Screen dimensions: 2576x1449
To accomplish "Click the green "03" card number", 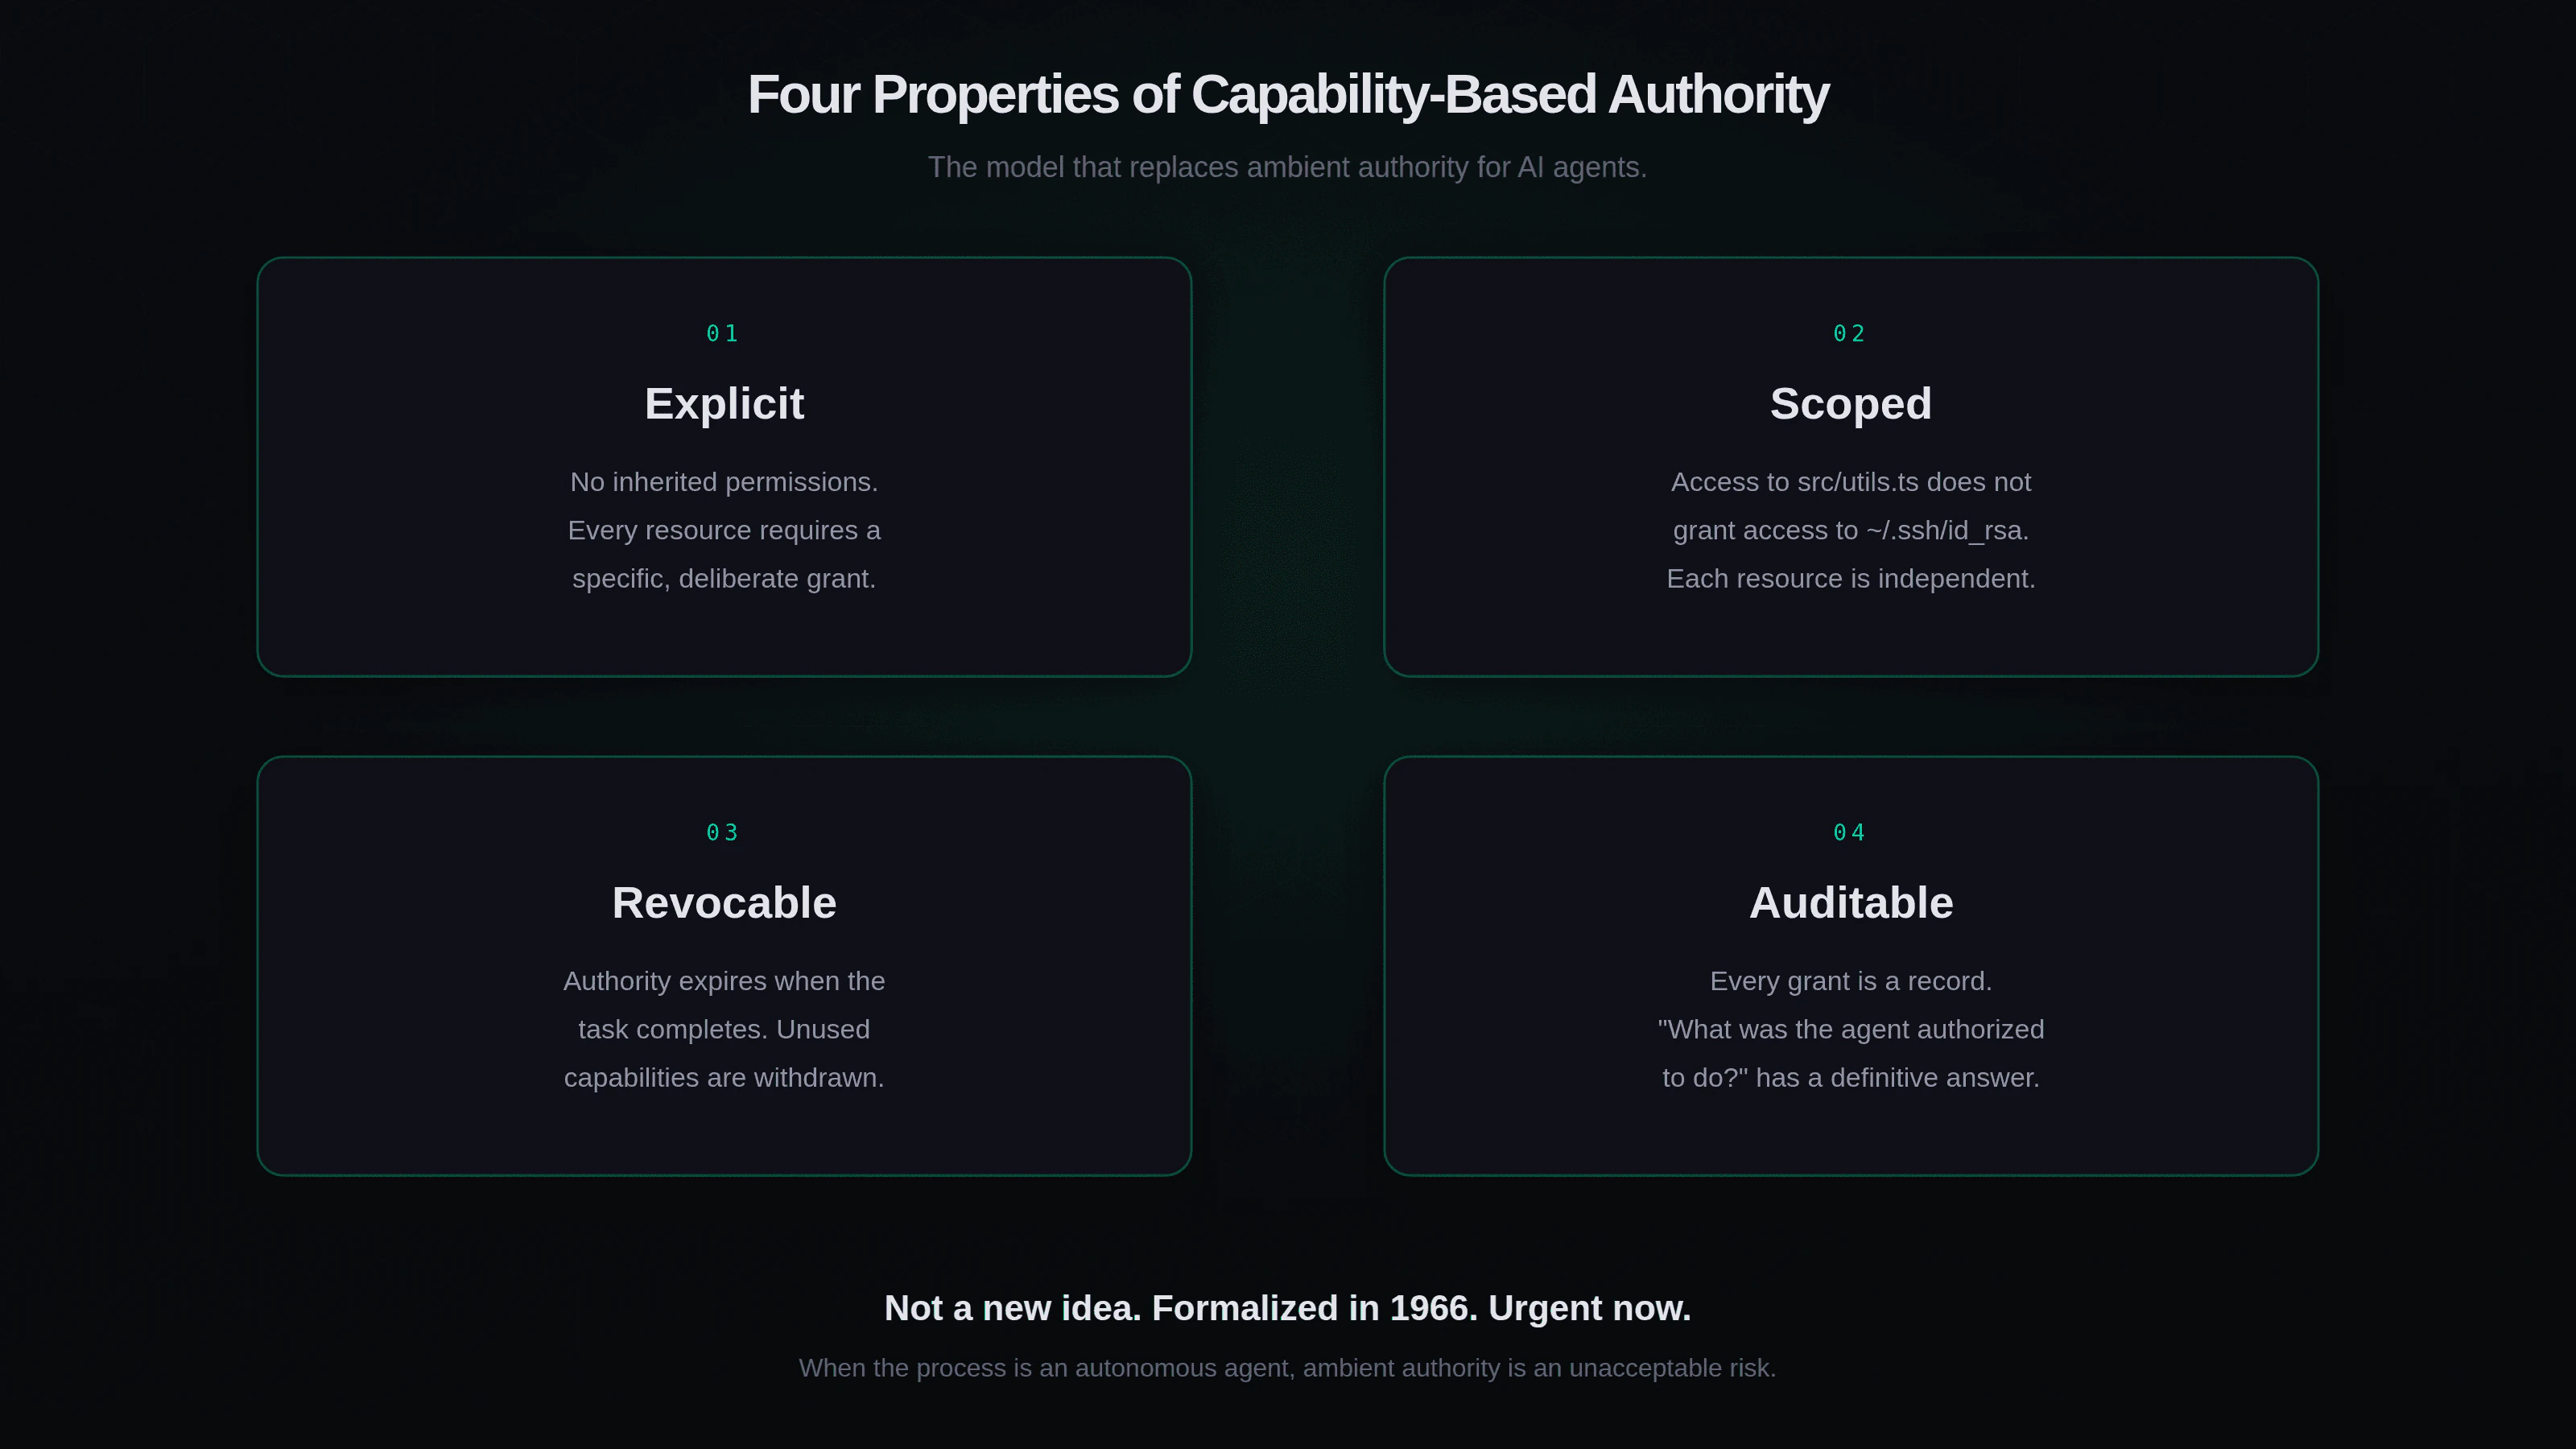I will pos(722,833).
